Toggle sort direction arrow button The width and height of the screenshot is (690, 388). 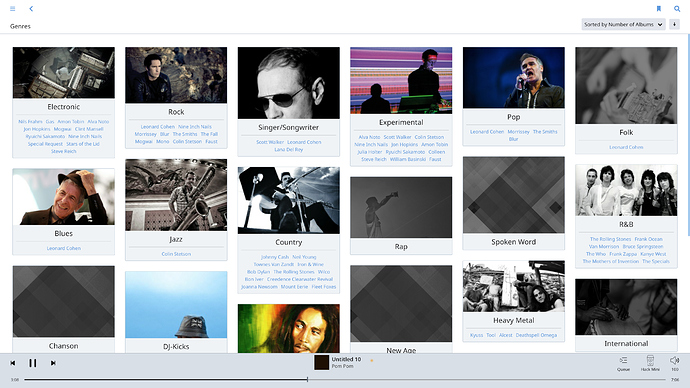click(674, 25)
